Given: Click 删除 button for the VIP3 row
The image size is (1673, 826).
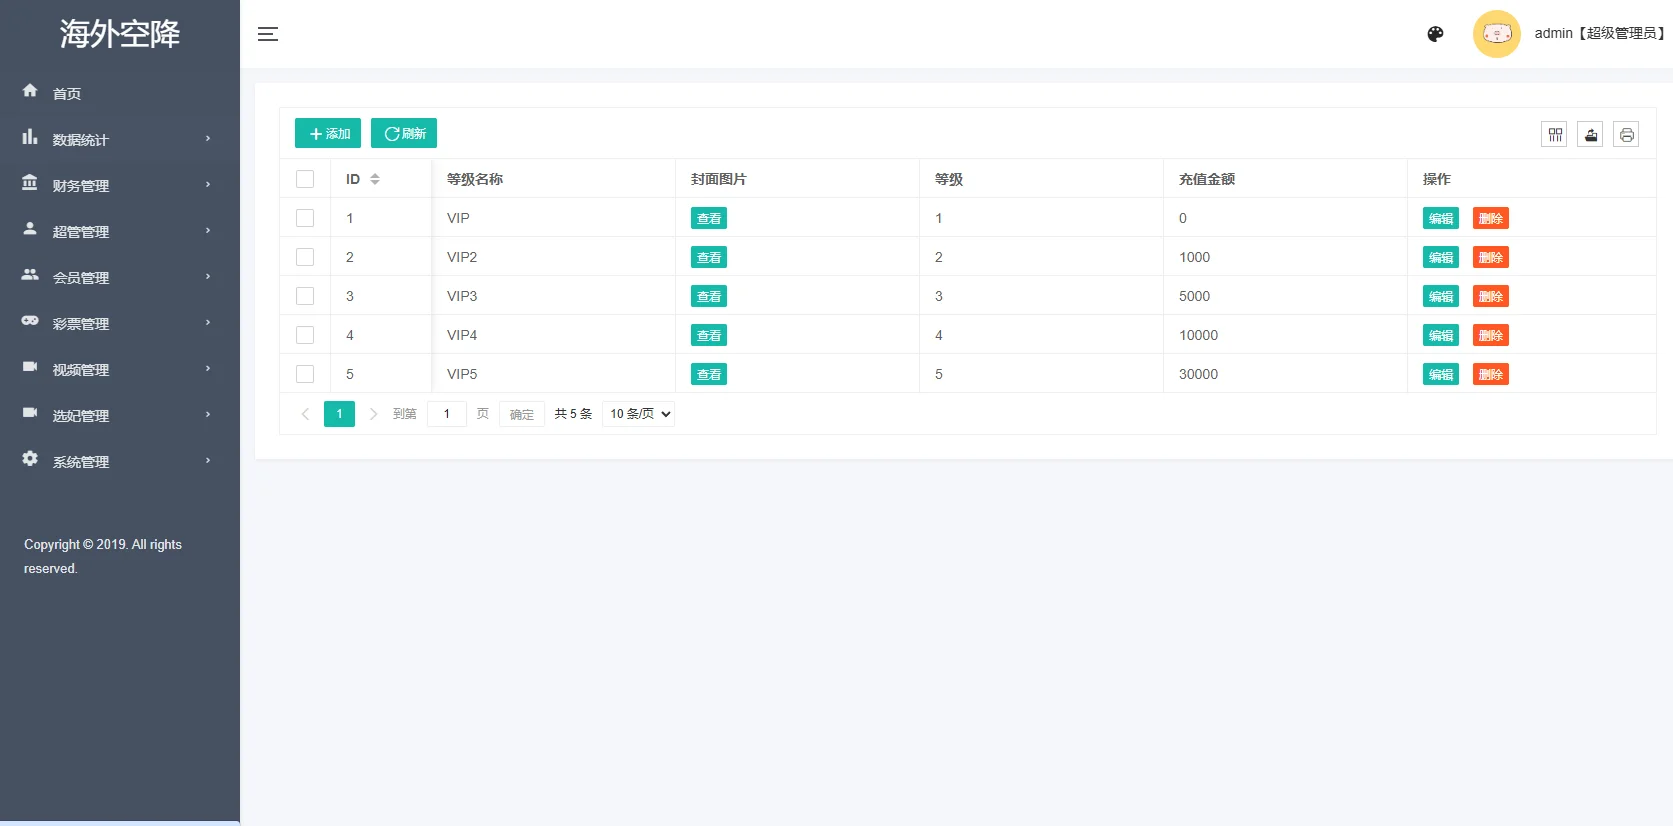Looking at the screenshot, I should (1490, 296).
